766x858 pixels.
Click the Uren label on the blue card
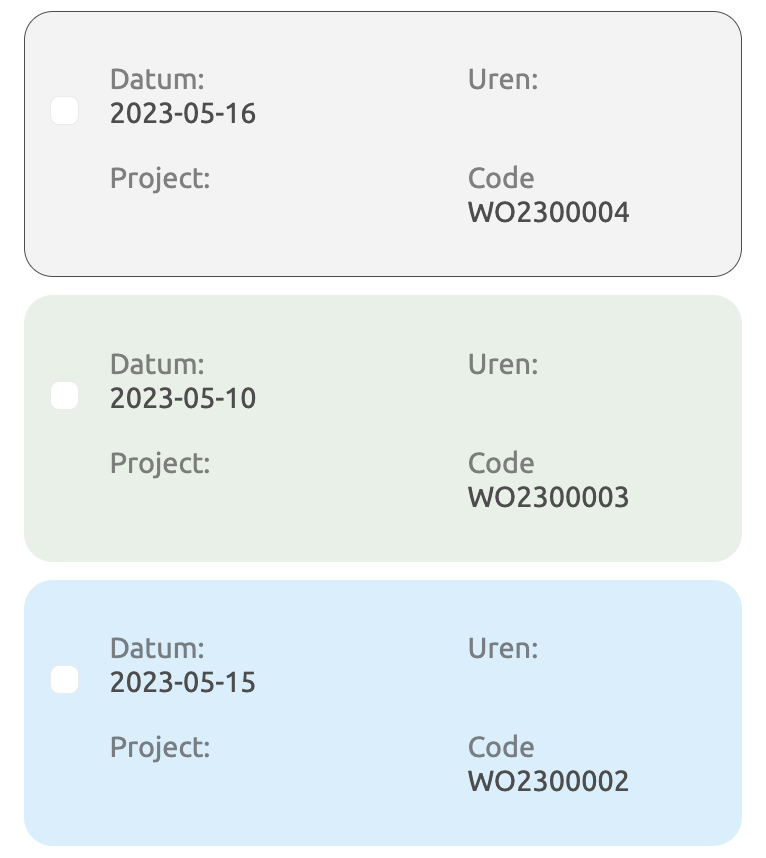click(503, 648)
